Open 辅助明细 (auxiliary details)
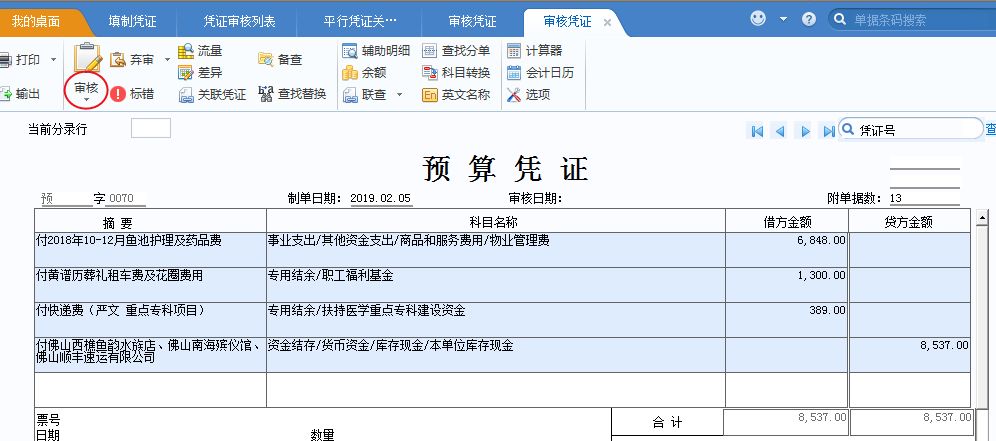The image size is (996, 441). (376, 51)
